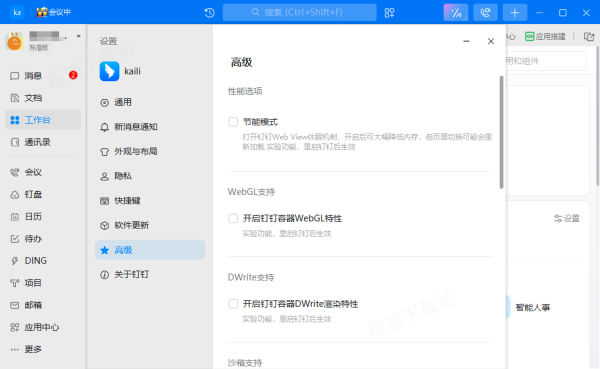Open 消息 in the left sidebar
The image size is (600, 369).
(43, 76)
